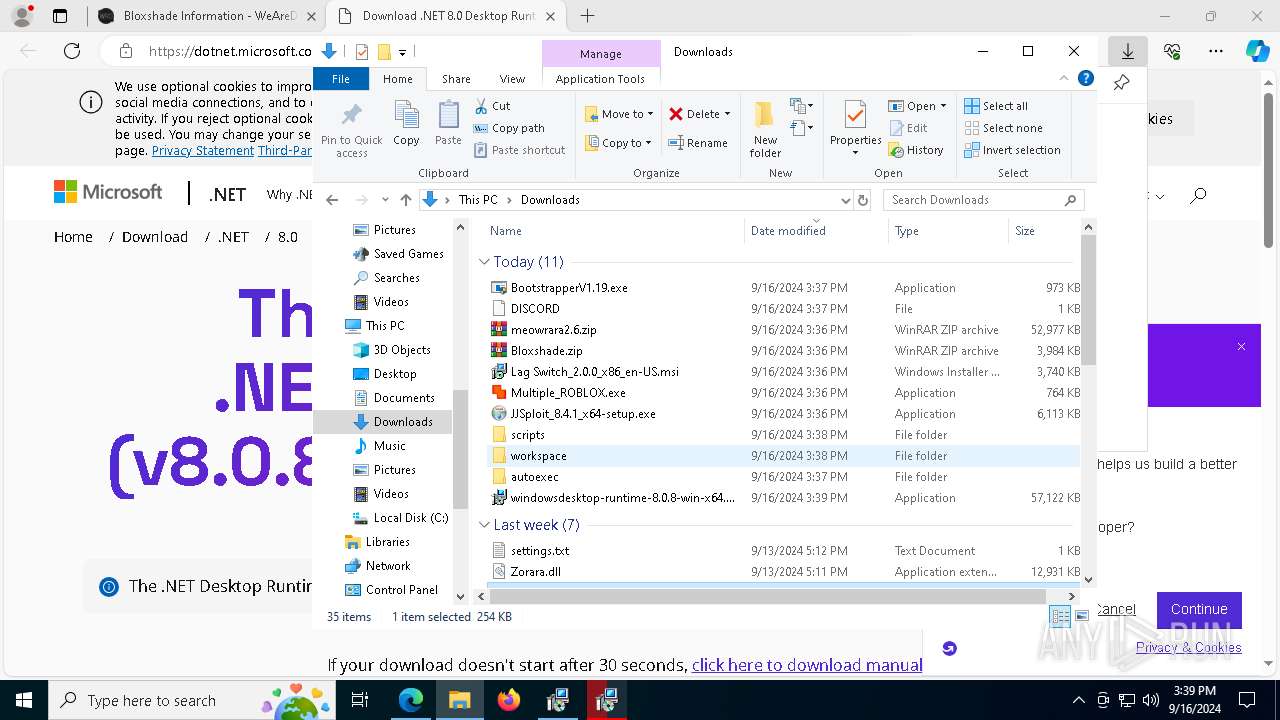The width and height of the screenshot is (1280, 720).
Task: Click 'click here to download manually' link
Action: click(x=807, y=665)
